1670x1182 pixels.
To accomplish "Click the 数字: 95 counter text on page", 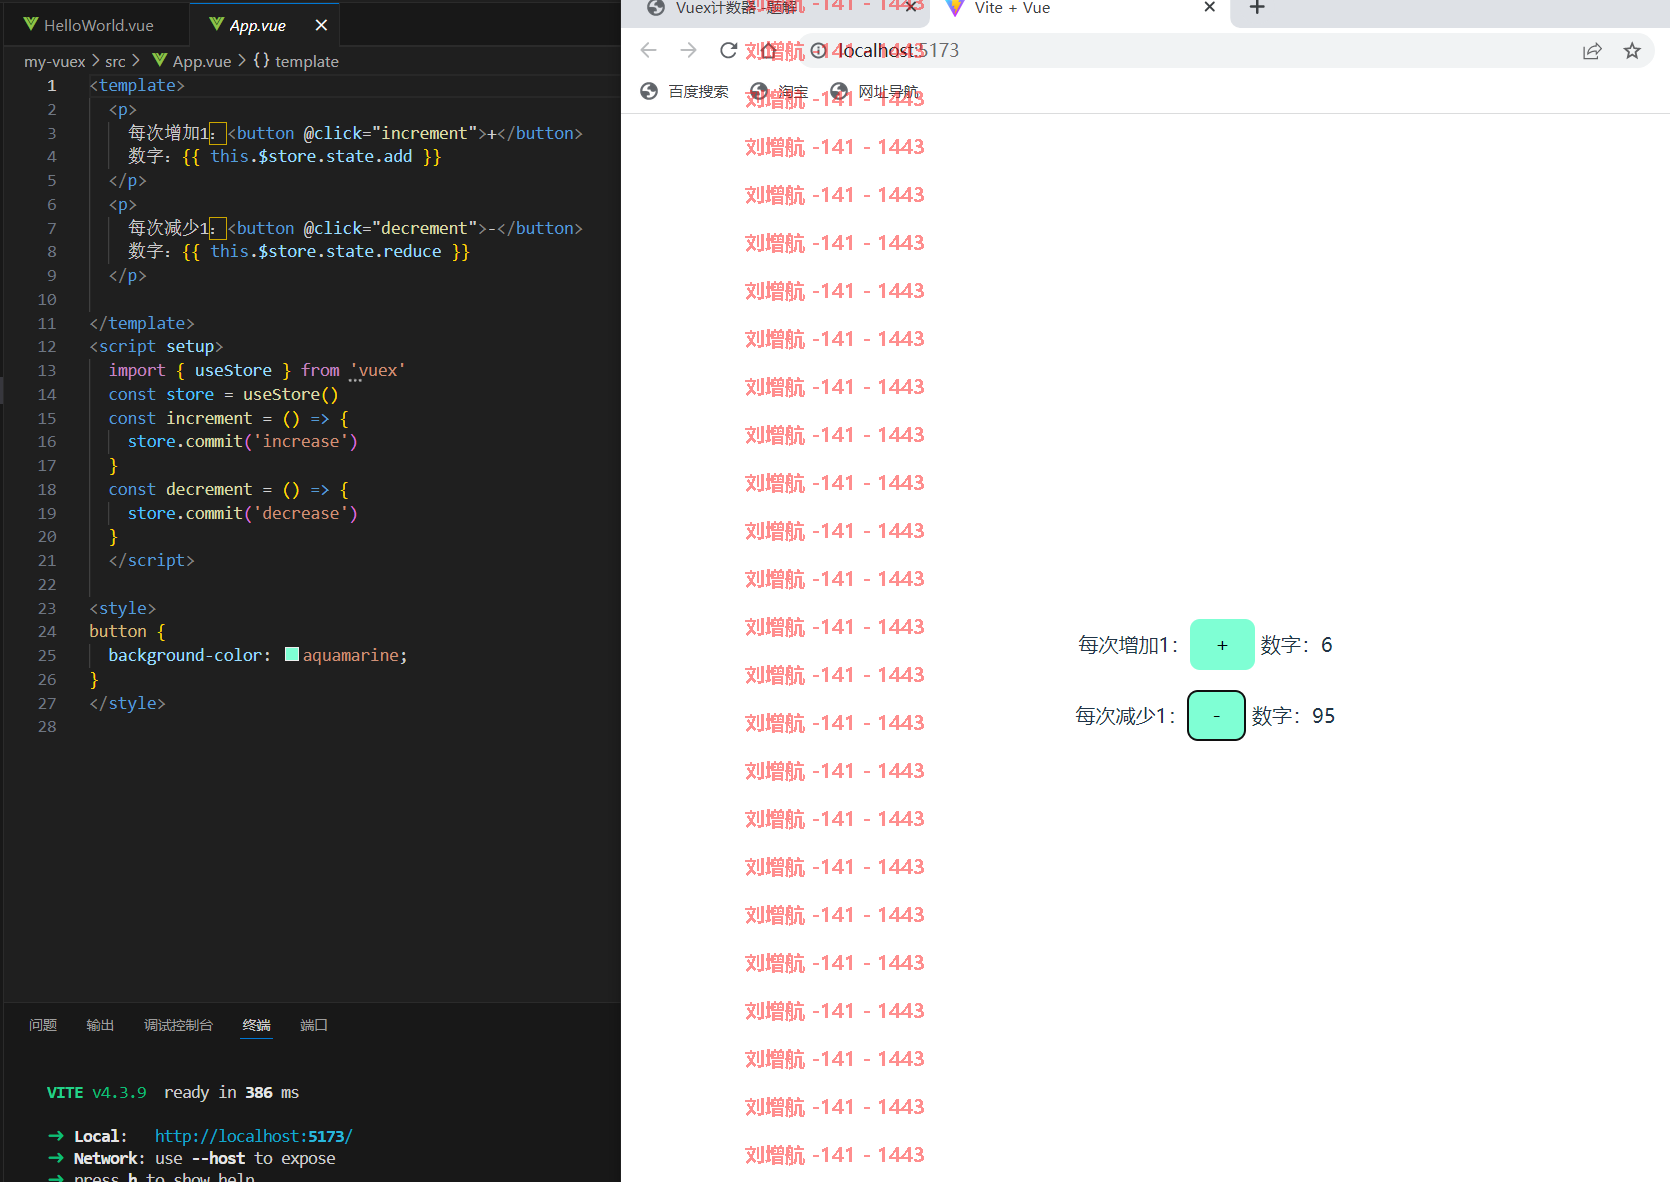I will pos(1293,716).
